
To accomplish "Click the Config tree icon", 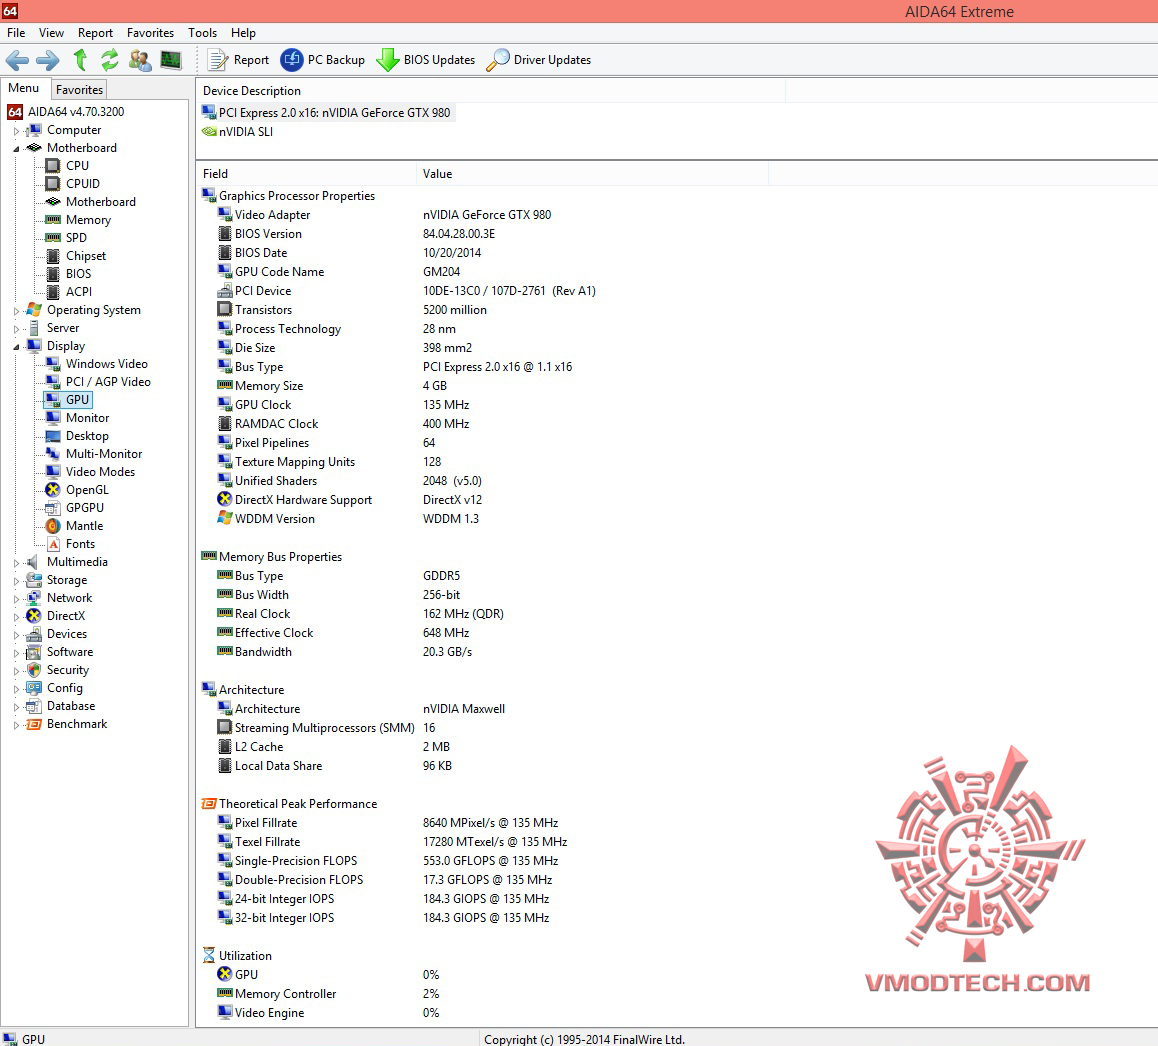I will click(x=34, y=688).
